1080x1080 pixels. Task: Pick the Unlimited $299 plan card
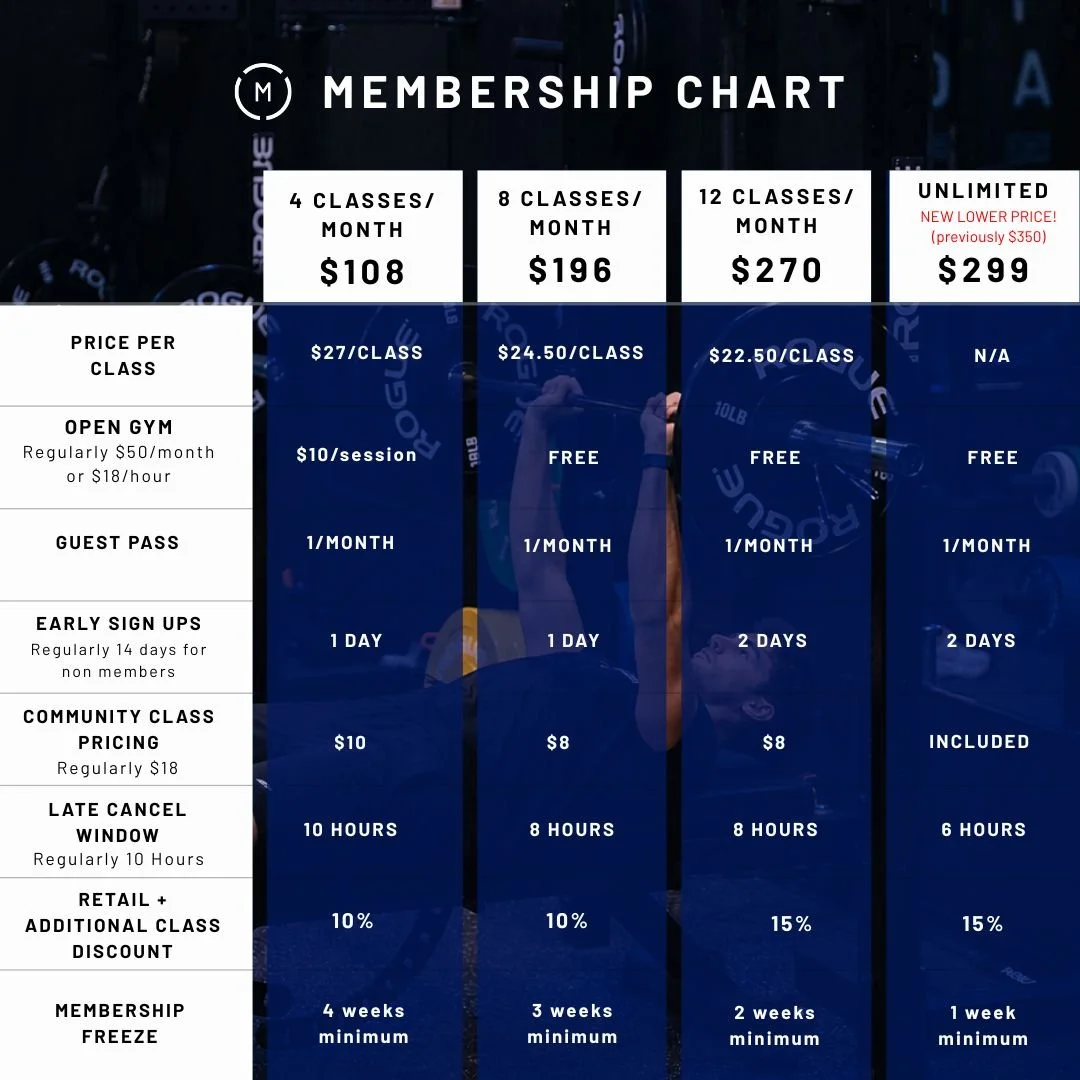(984, 236)
